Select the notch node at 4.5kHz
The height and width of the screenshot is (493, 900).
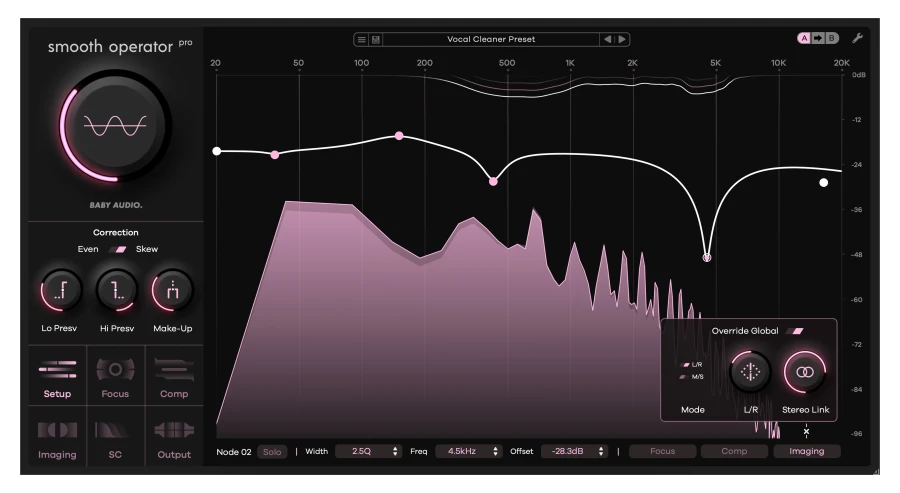pos(707,258)
